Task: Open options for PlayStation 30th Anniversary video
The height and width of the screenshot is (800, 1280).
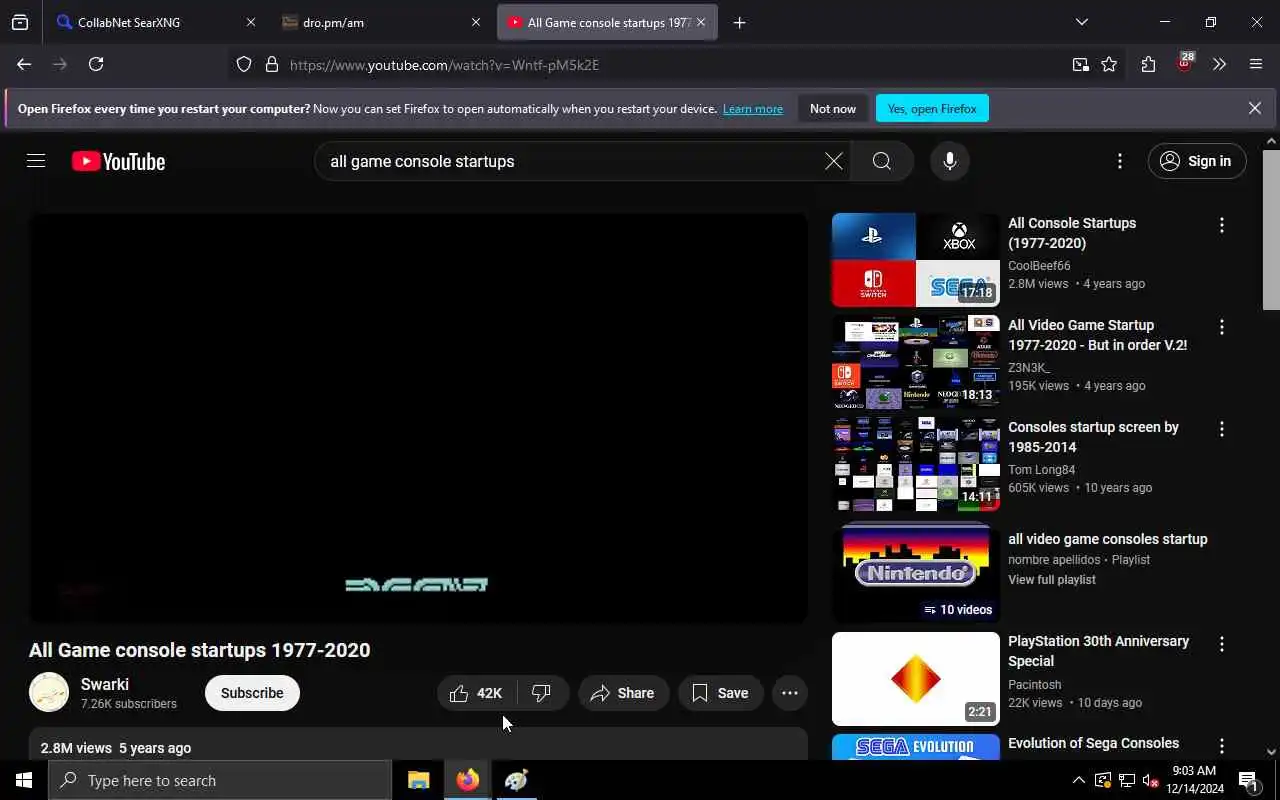Action: click(1221, 644)
